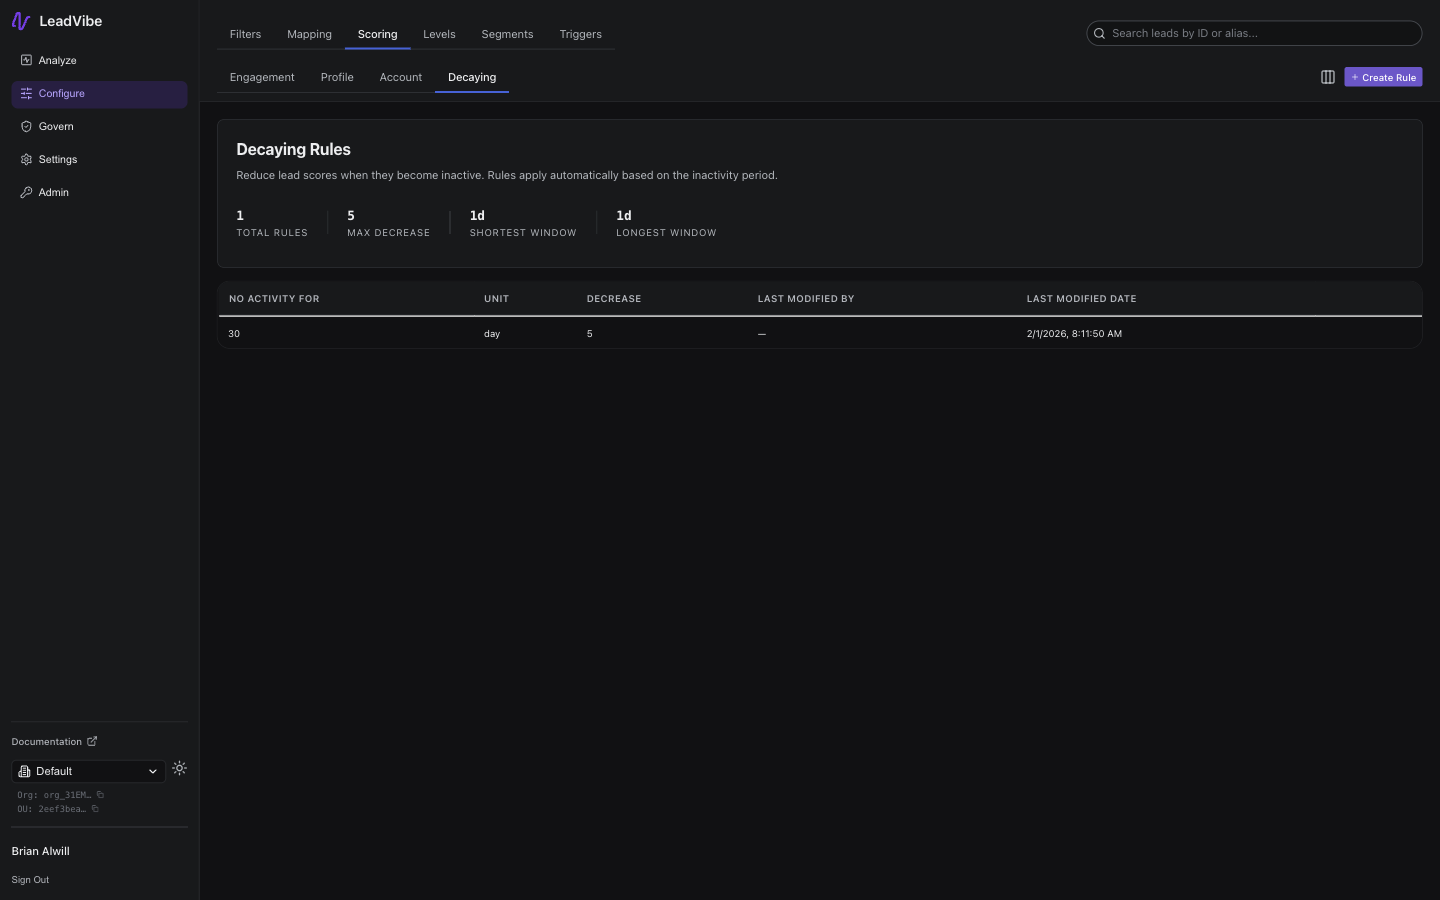Open the Levels tab
The height and width of the screenshot is (900, 1440).
point(439,33)
